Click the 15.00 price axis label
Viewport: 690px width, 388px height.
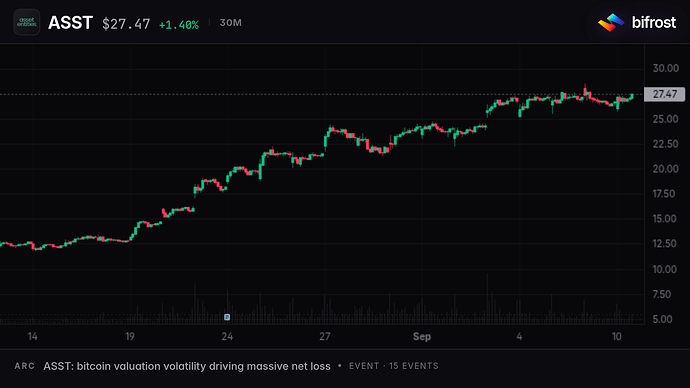(x=665, y=219)
